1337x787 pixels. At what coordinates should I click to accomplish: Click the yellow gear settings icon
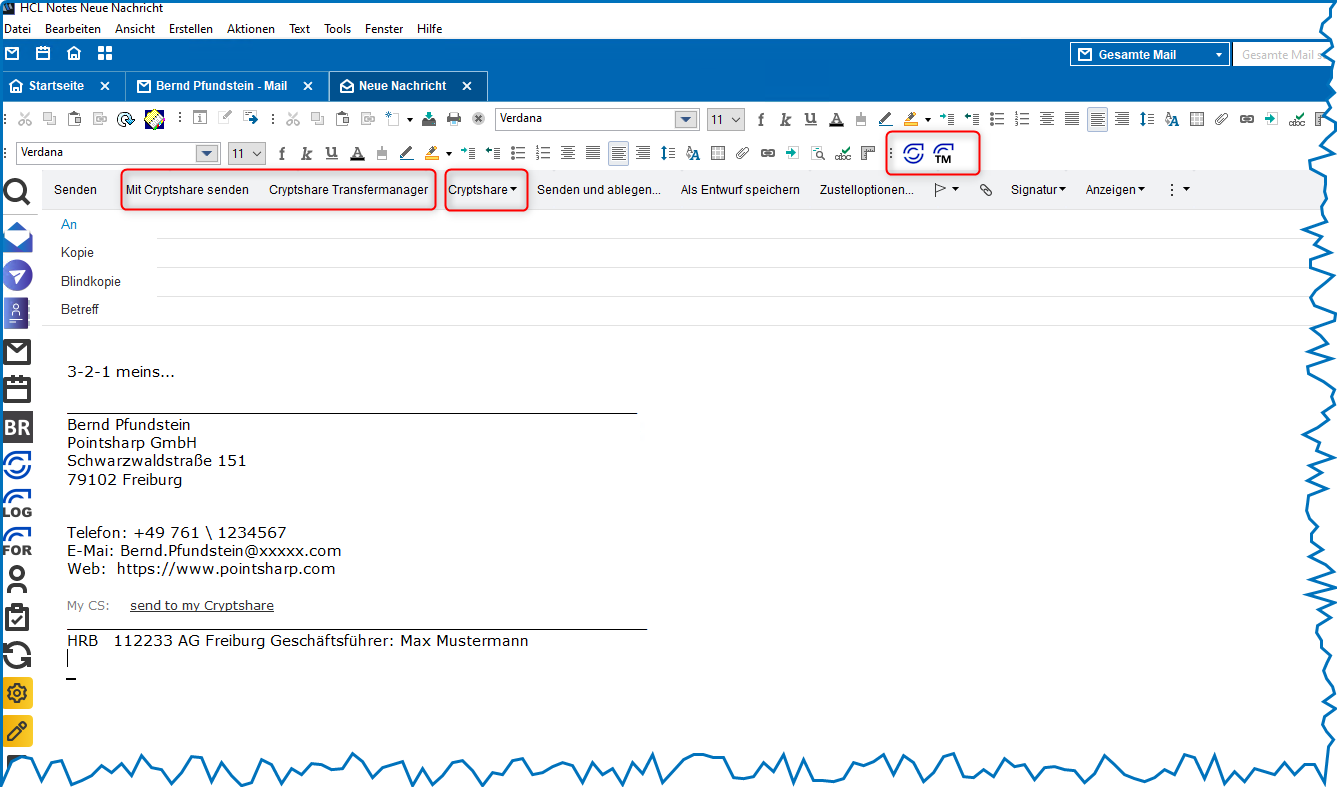18,692
